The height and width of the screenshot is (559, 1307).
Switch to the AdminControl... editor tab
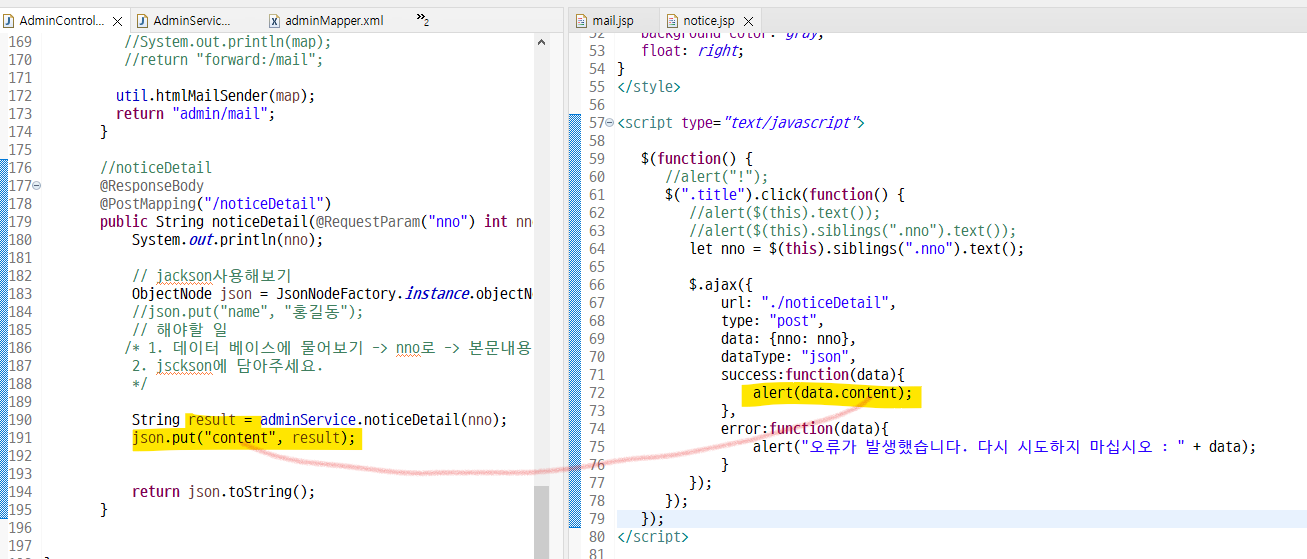[62, 20]
